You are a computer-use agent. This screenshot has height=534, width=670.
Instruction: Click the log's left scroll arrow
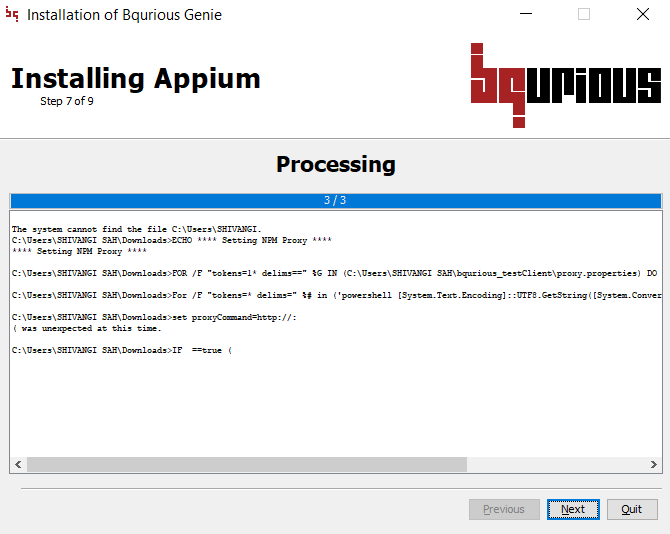(18, 464)
